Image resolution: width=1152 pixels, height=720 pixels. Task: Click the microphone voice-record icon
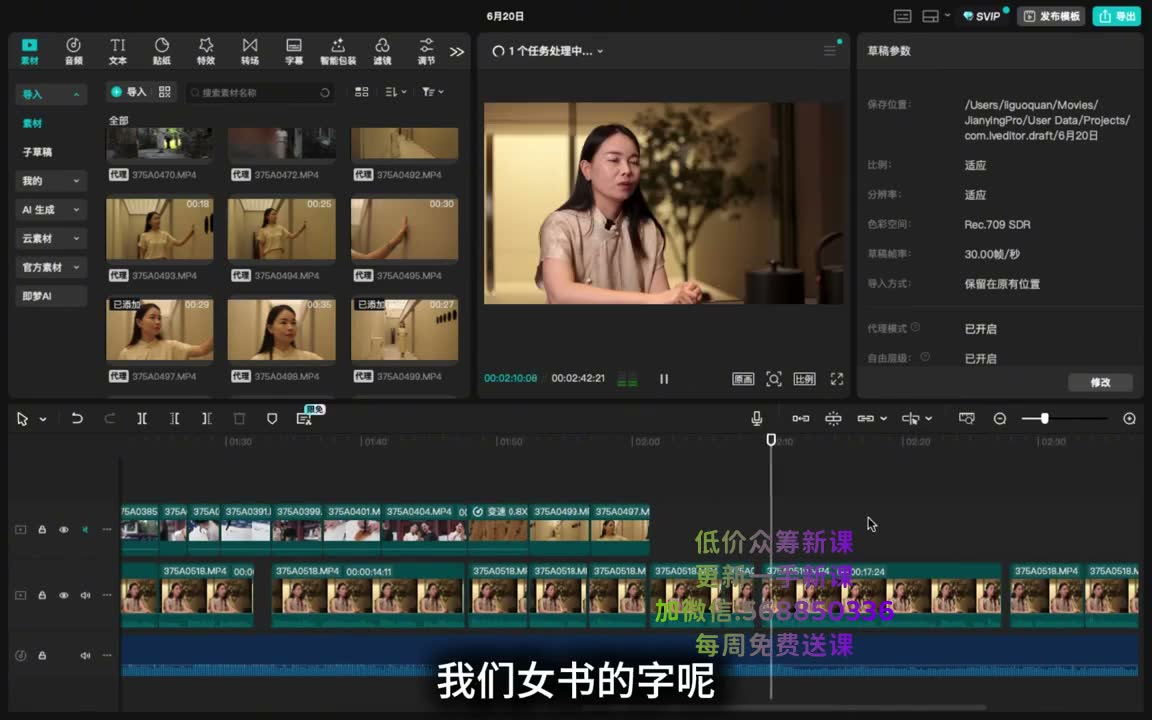pos(756,418)
